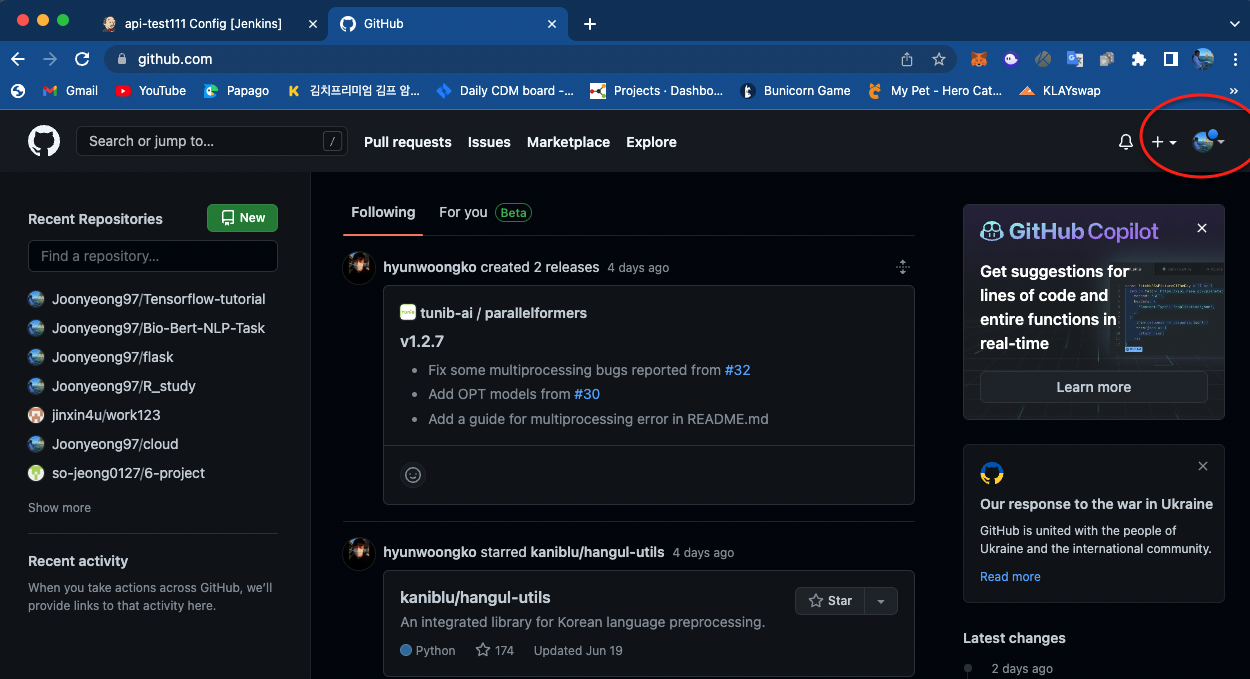Reload the page
Image resolution: width=1250 pixels, height=679 pixels.
(x=82, y=59)
